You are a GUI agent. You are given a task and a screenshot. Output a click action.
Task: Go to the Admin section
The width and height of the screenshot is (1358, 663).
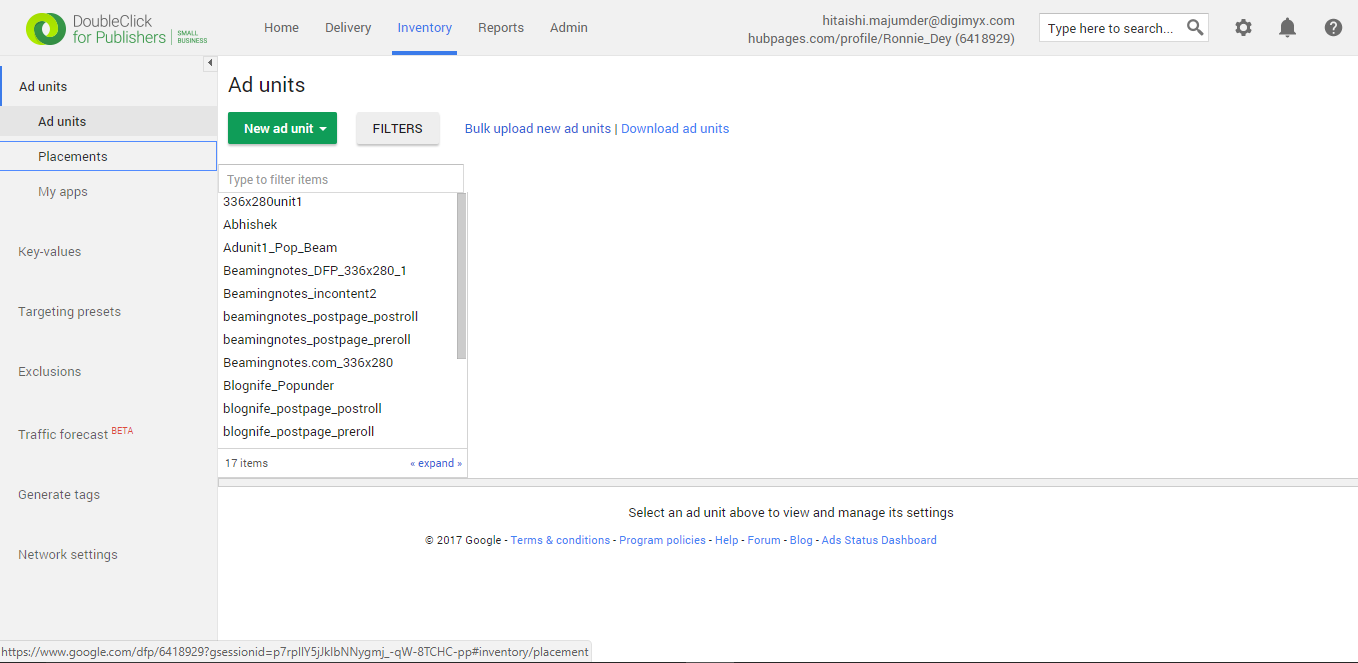coord(568,28)
